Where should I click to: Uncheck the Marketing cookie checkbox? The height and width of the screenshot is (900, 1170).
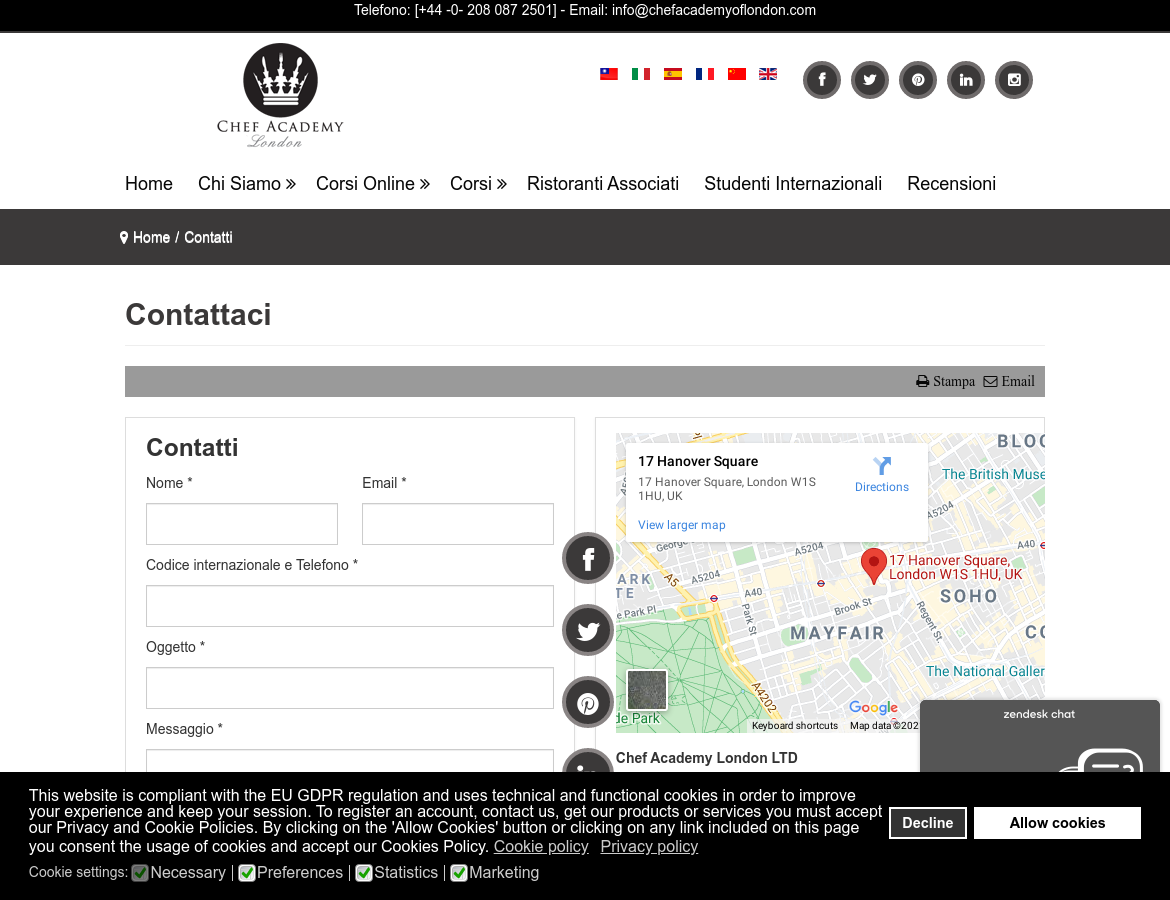coord(459,873)
